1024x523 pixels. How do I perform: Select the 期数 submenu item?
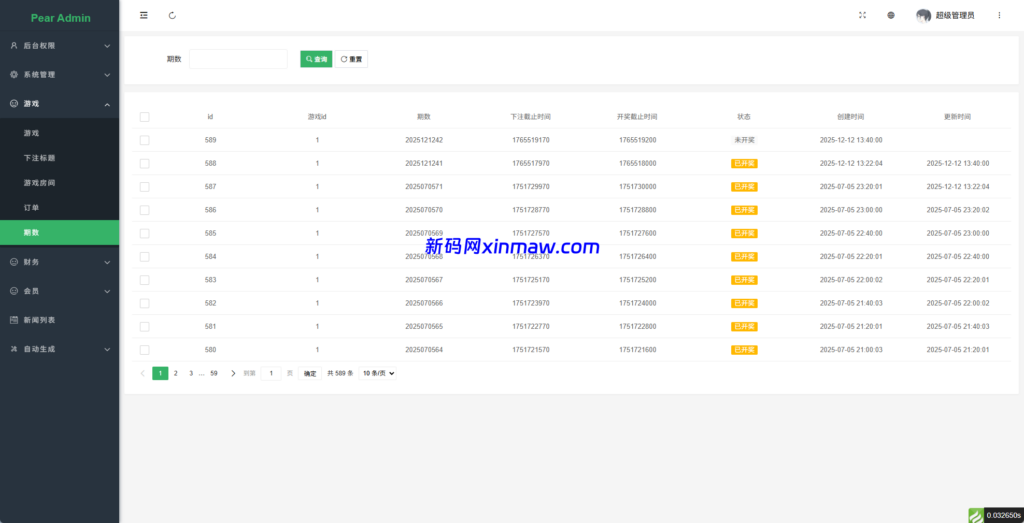tap(59, 232)
